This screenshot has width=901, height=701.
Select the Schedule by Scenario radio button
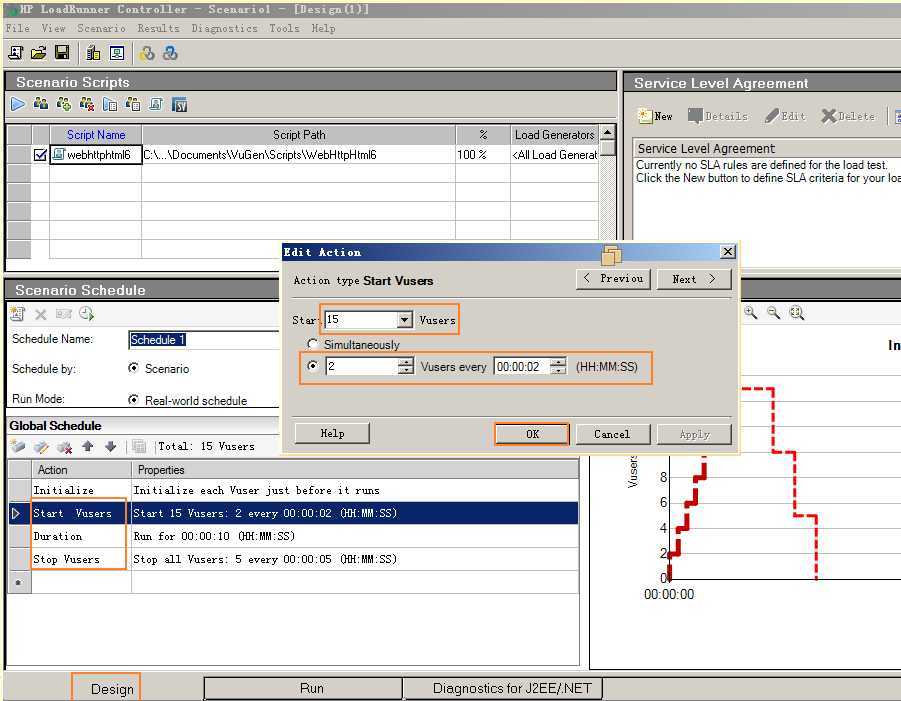pos(133,368)
